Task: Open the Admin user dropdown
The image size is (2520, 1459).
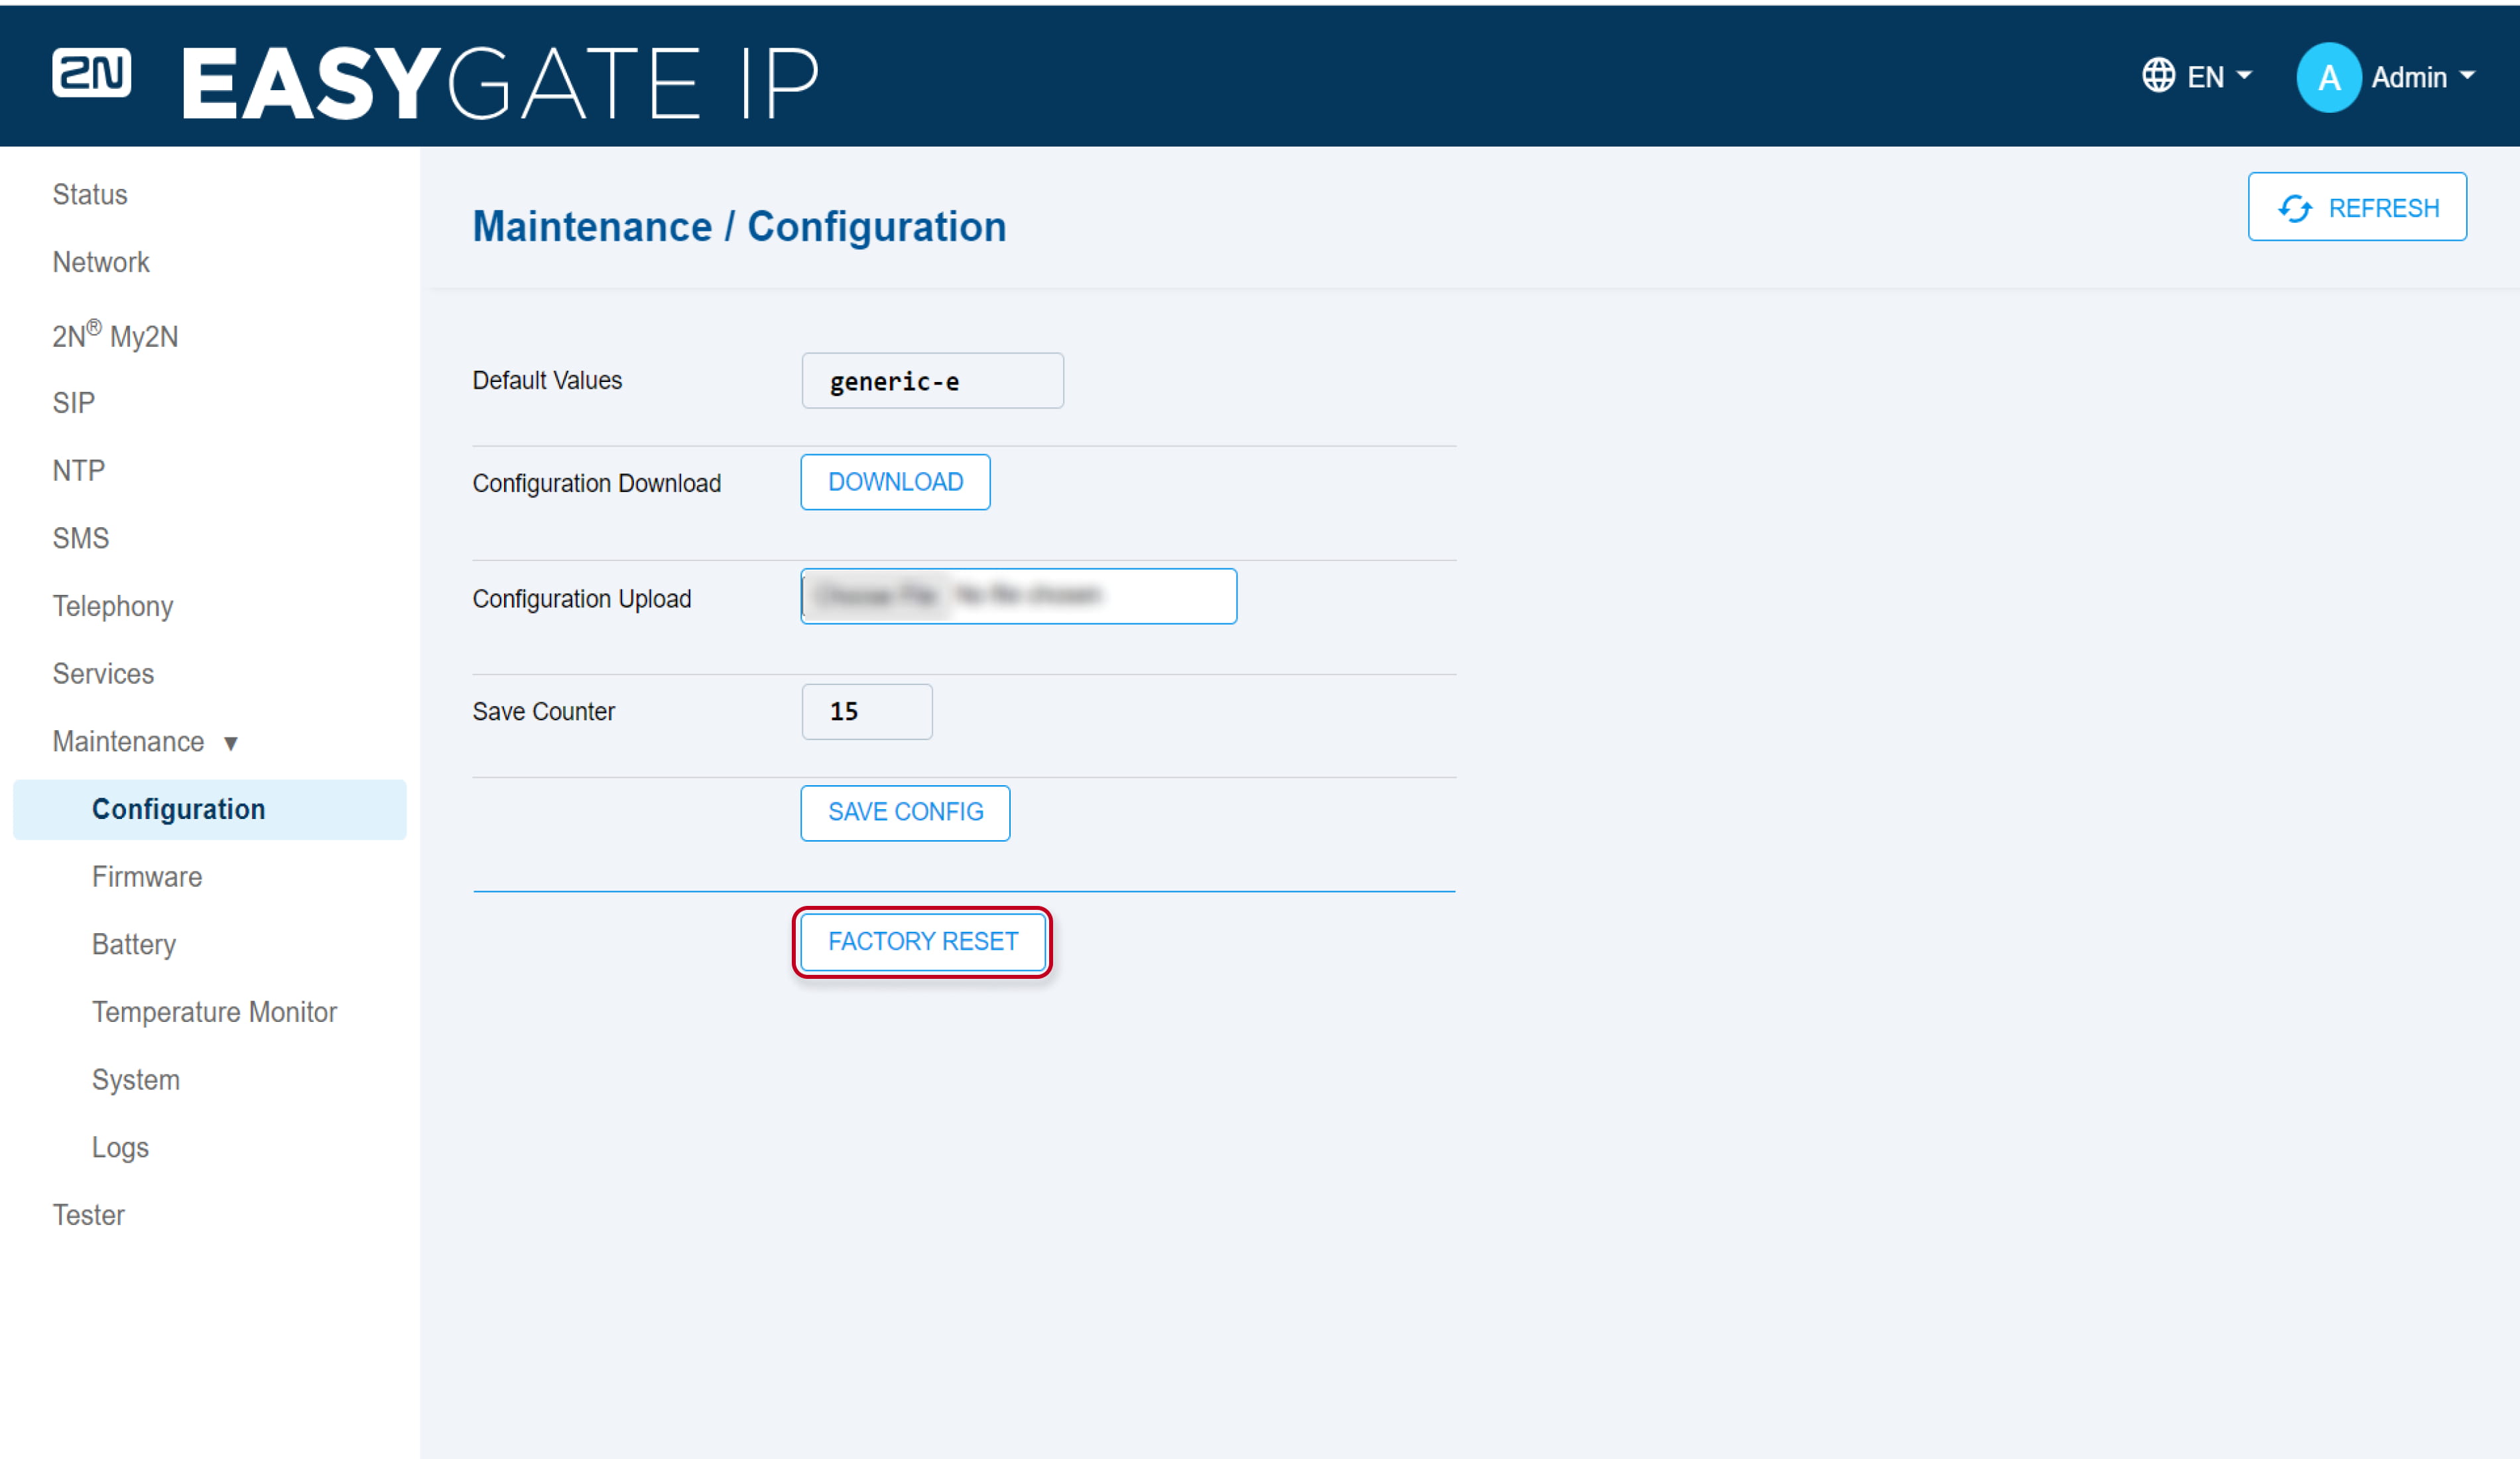Action: tap(2386, 77)
